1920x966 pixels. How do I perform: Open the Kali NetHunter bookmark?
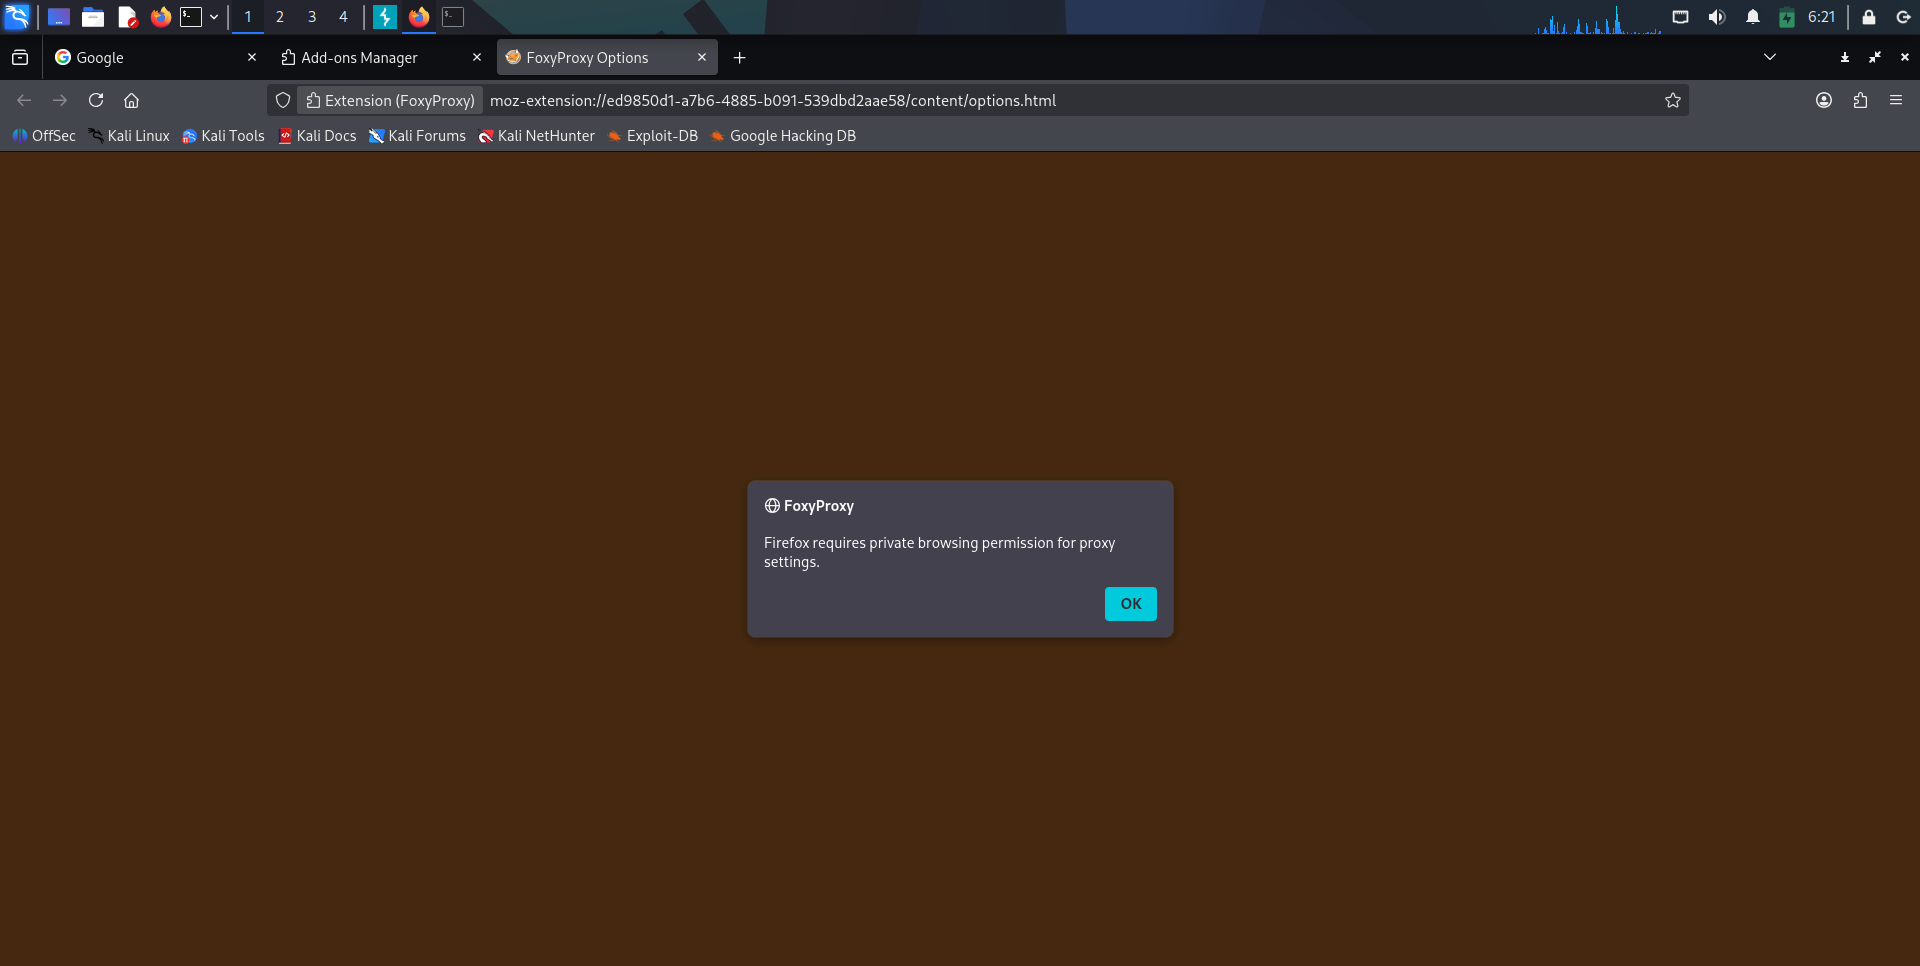click(537, 136)
